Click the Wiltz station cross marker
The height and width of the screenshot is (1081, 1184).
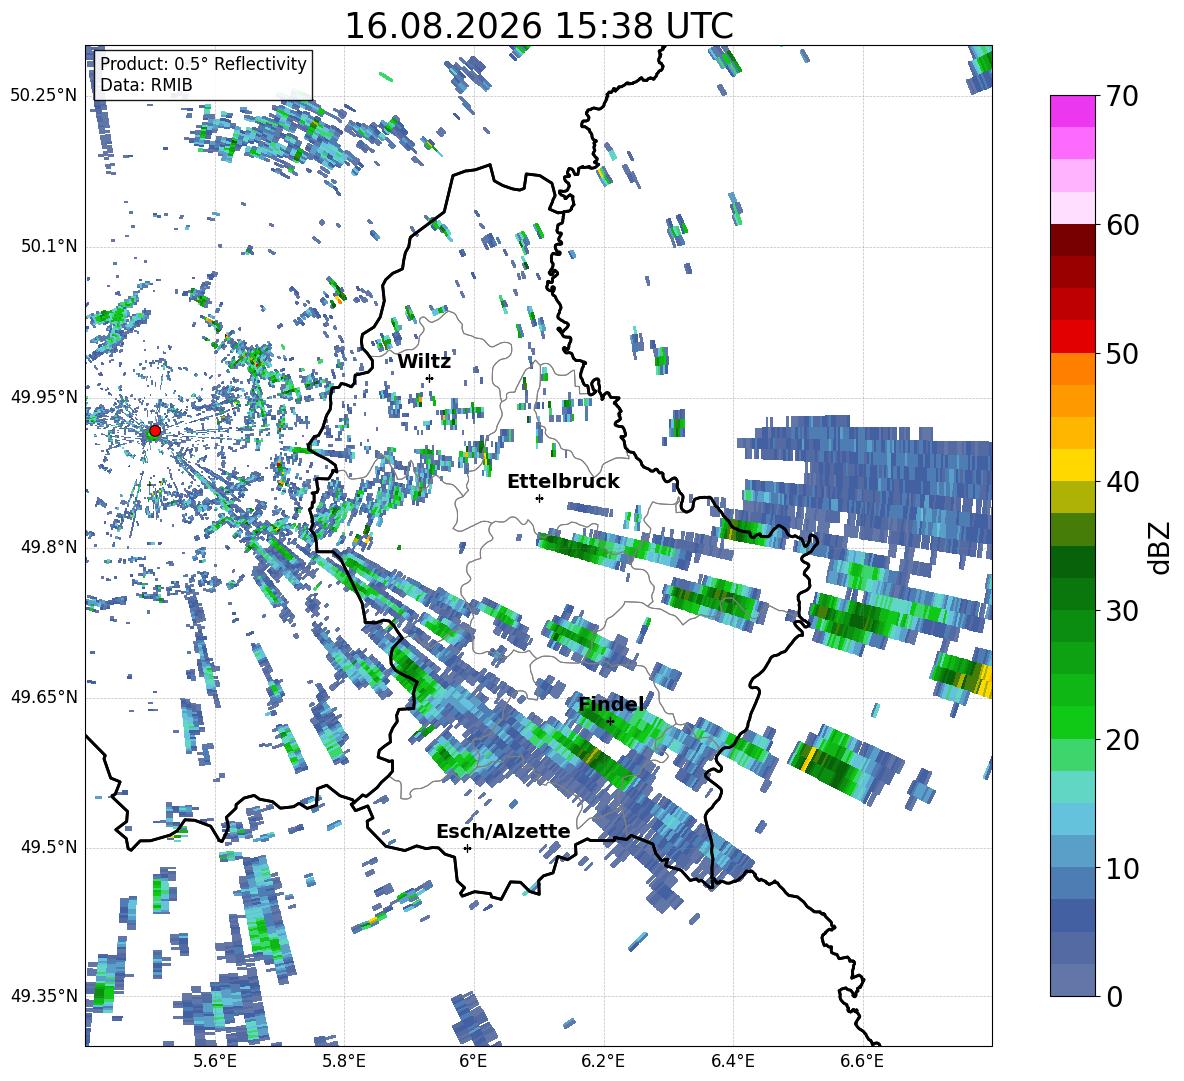[430, 378]
